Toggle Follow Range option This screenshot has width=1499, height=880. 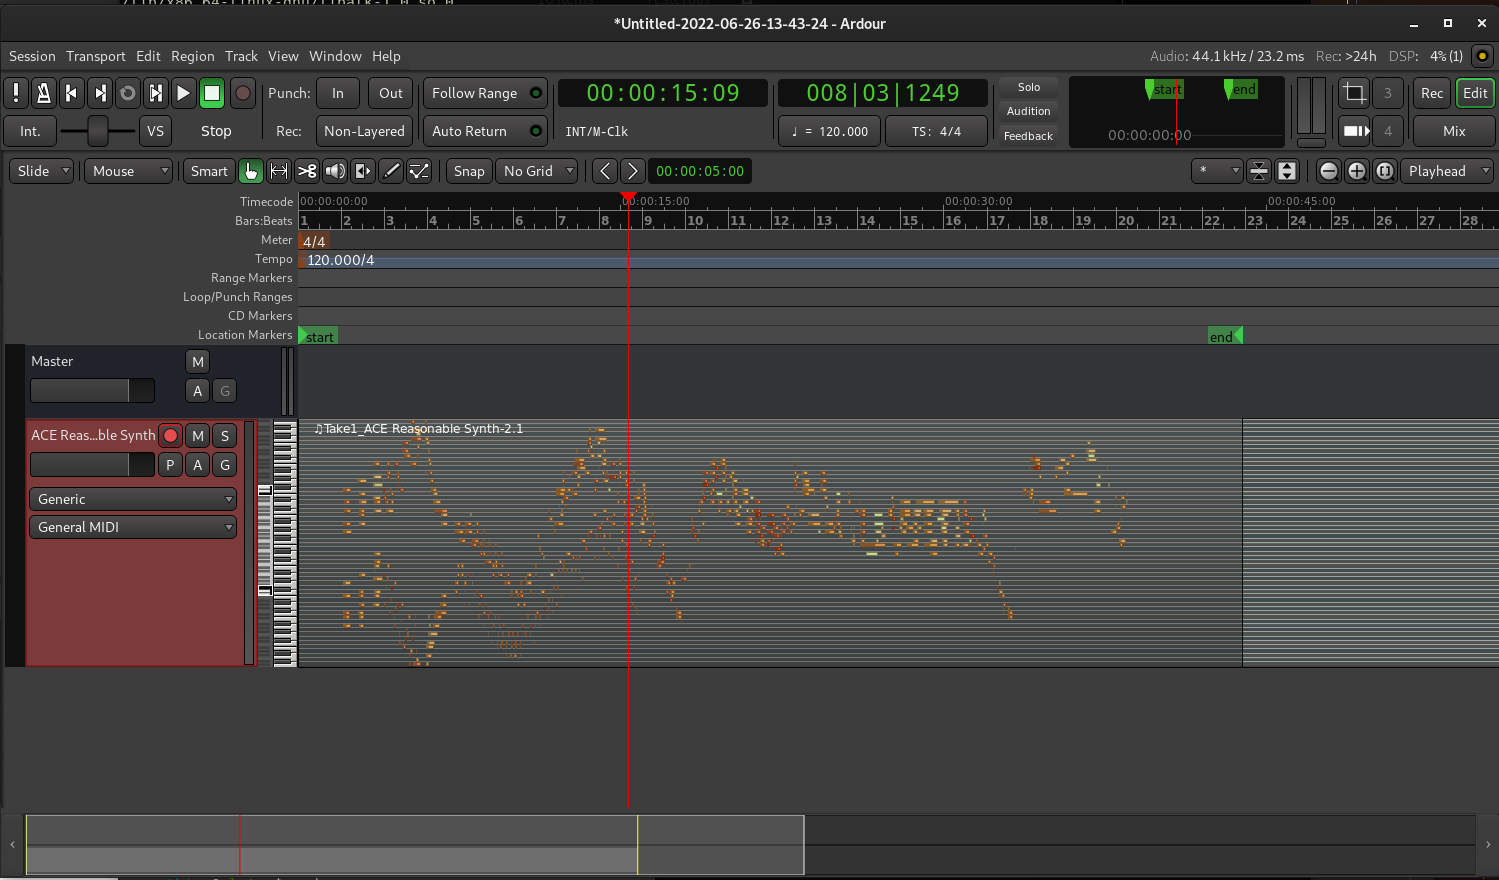tap(485, 93)
